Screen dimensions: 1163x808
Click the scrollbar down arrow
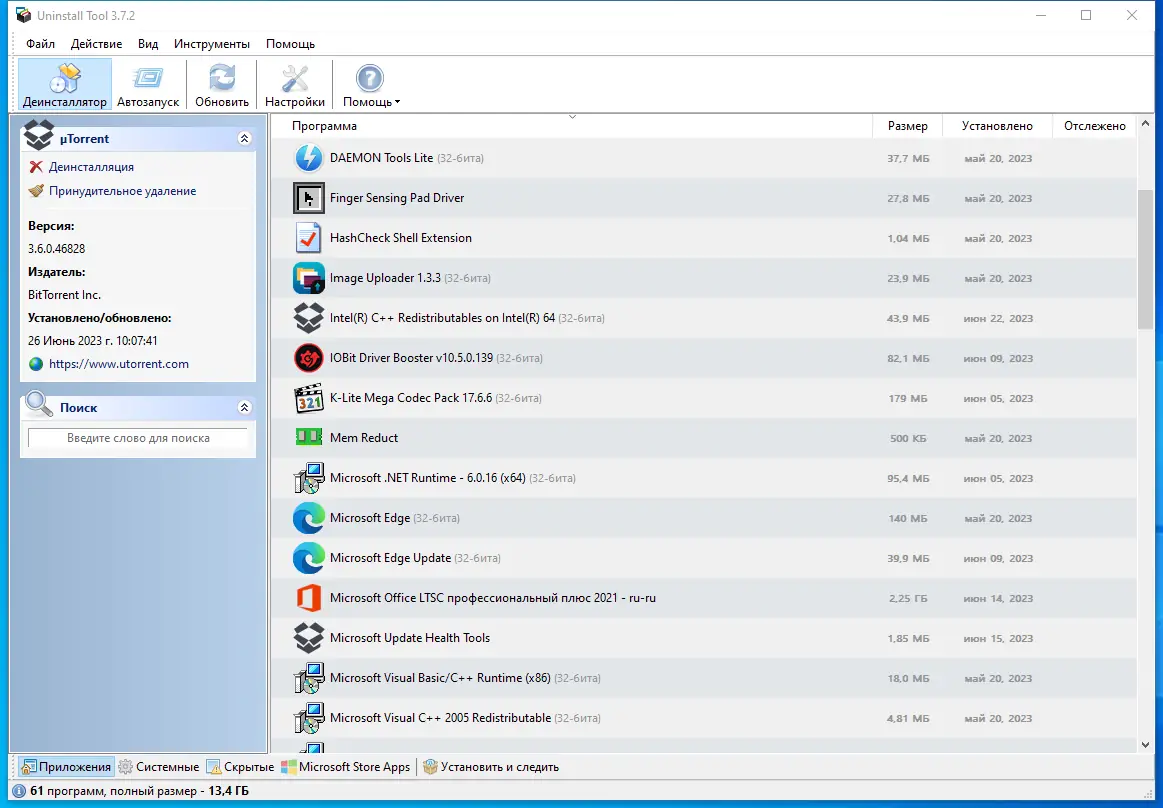pyautogui.click(x=1145, y=745)
